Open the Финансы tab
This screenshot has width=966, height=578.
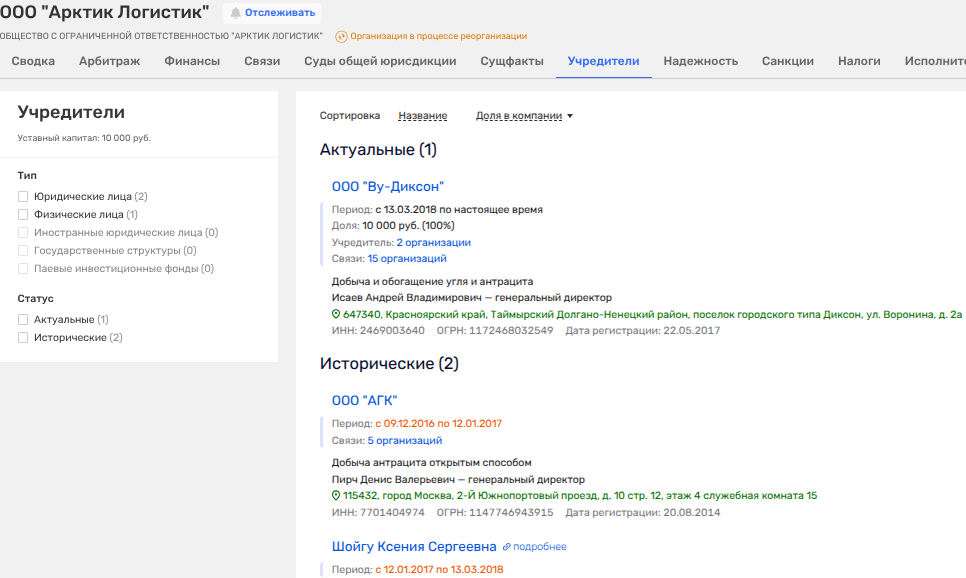coord(192,61)
